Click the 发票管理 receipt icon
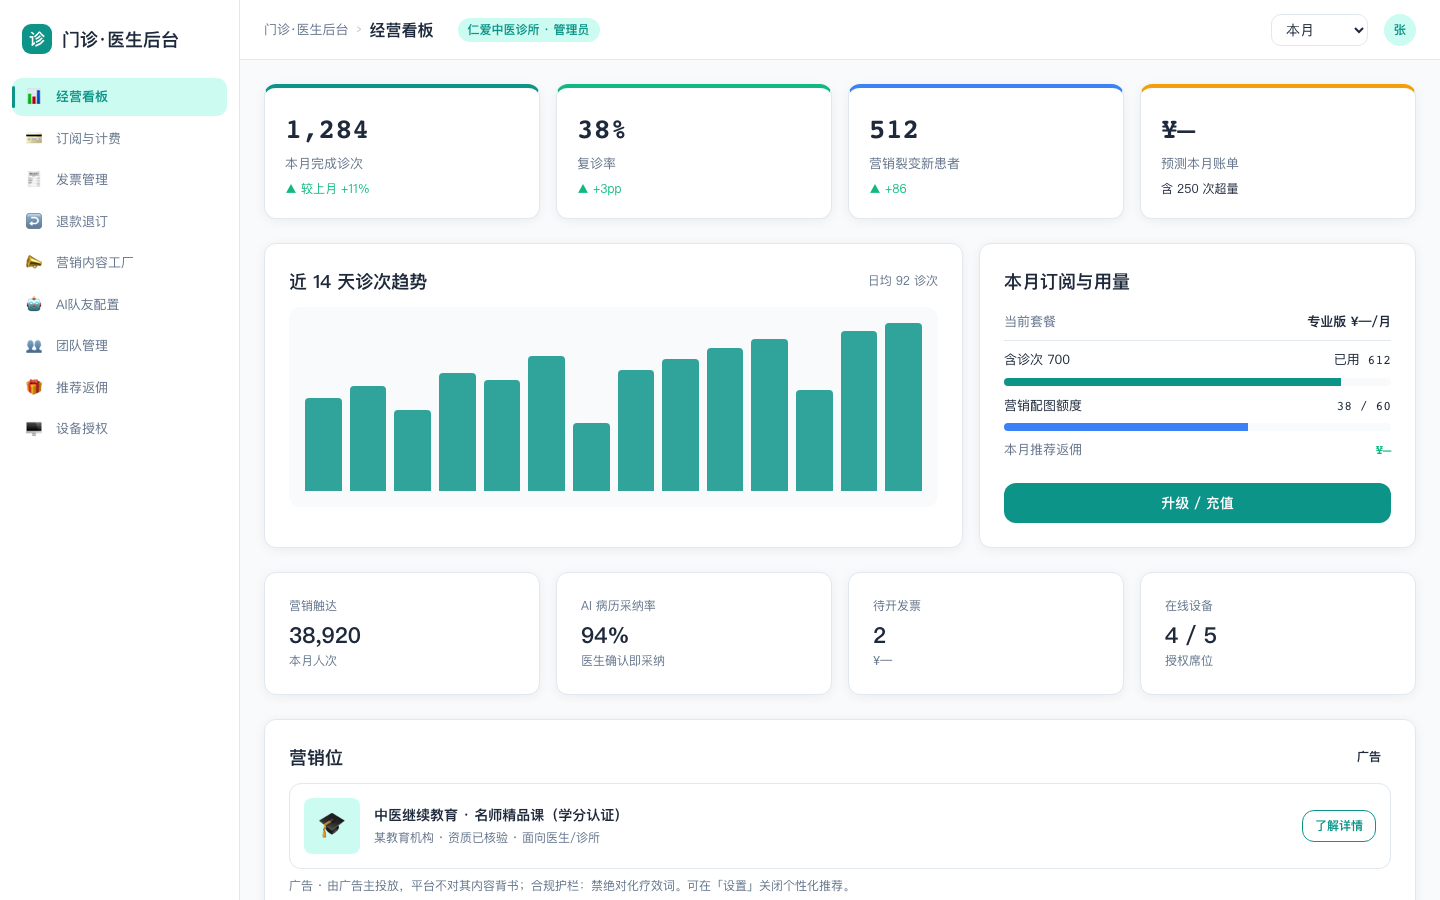 [x=34, y=179]
